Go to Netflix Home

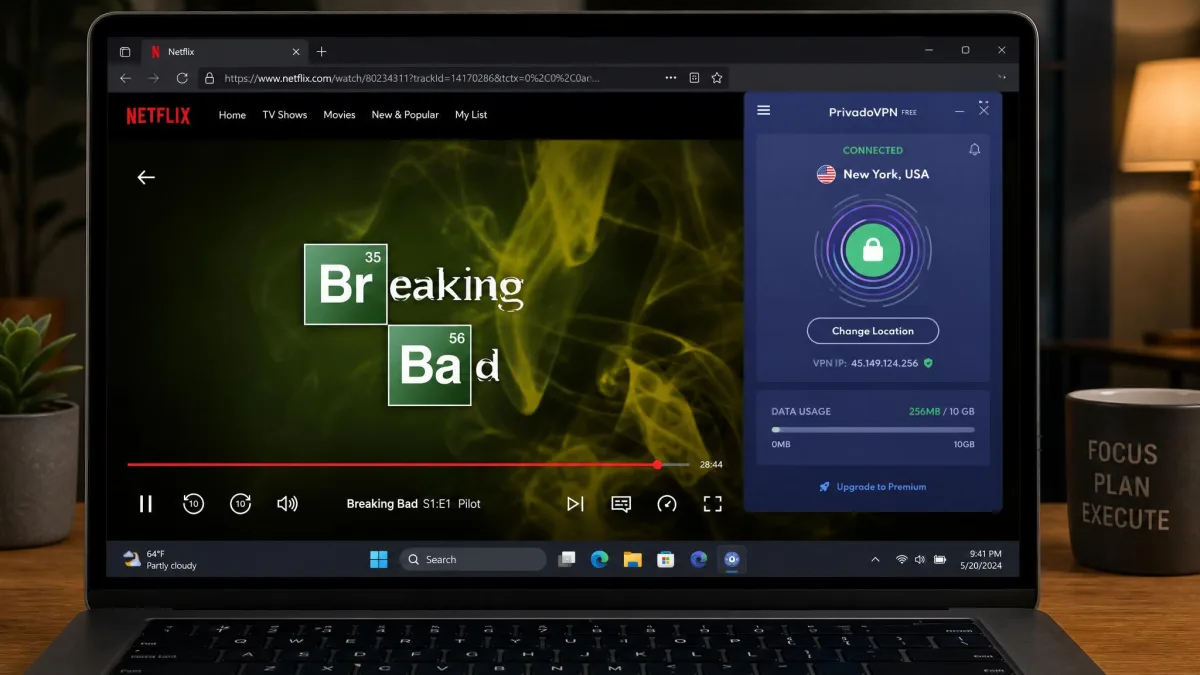(232, 115)
